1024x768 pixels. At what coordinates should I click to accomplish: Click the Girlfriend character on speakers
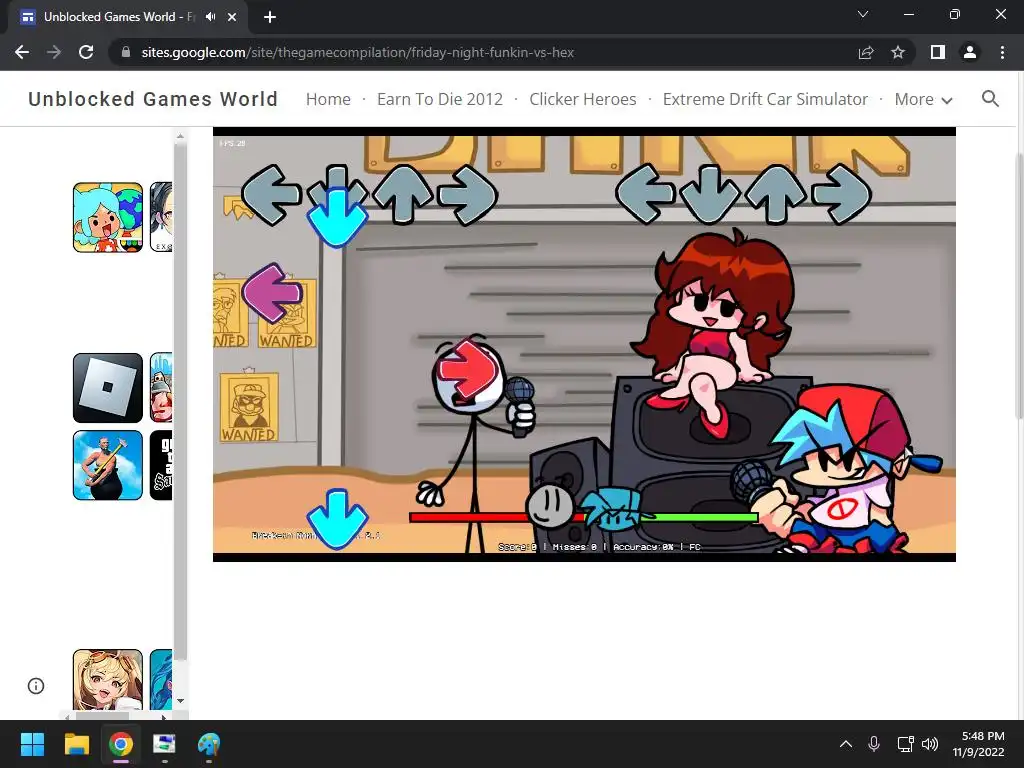coord(714,336)
